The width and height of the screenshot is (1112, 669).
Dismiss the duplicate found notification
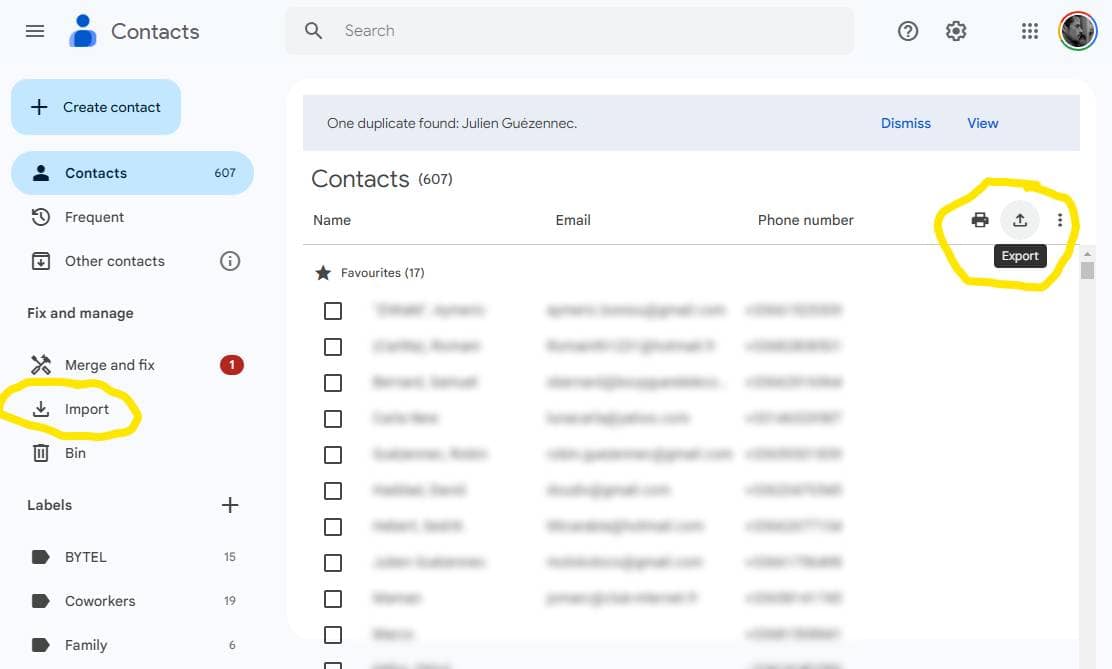point(905,123)
